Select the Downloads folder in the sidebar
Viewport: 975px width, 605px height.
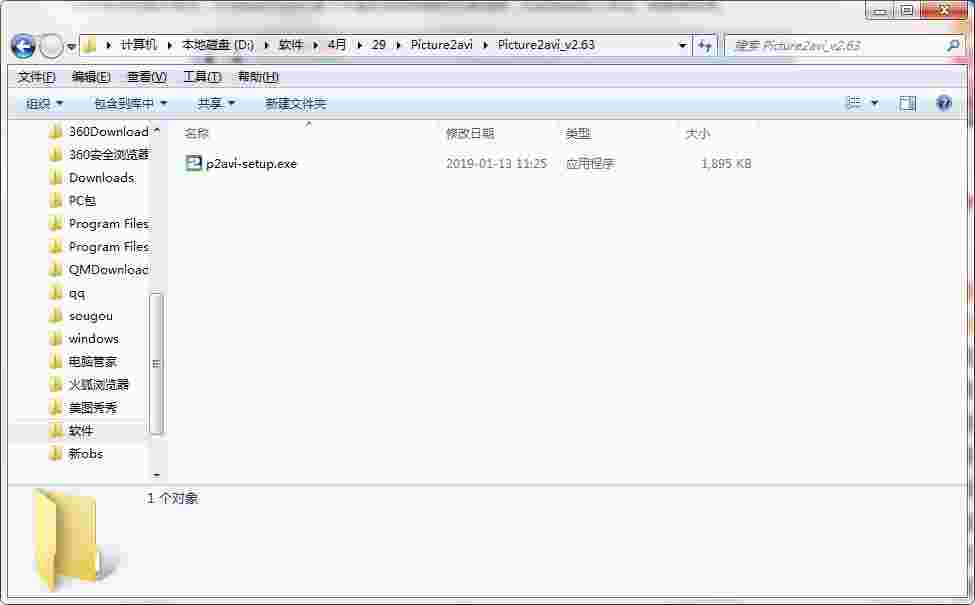click(x=101, y=178)
